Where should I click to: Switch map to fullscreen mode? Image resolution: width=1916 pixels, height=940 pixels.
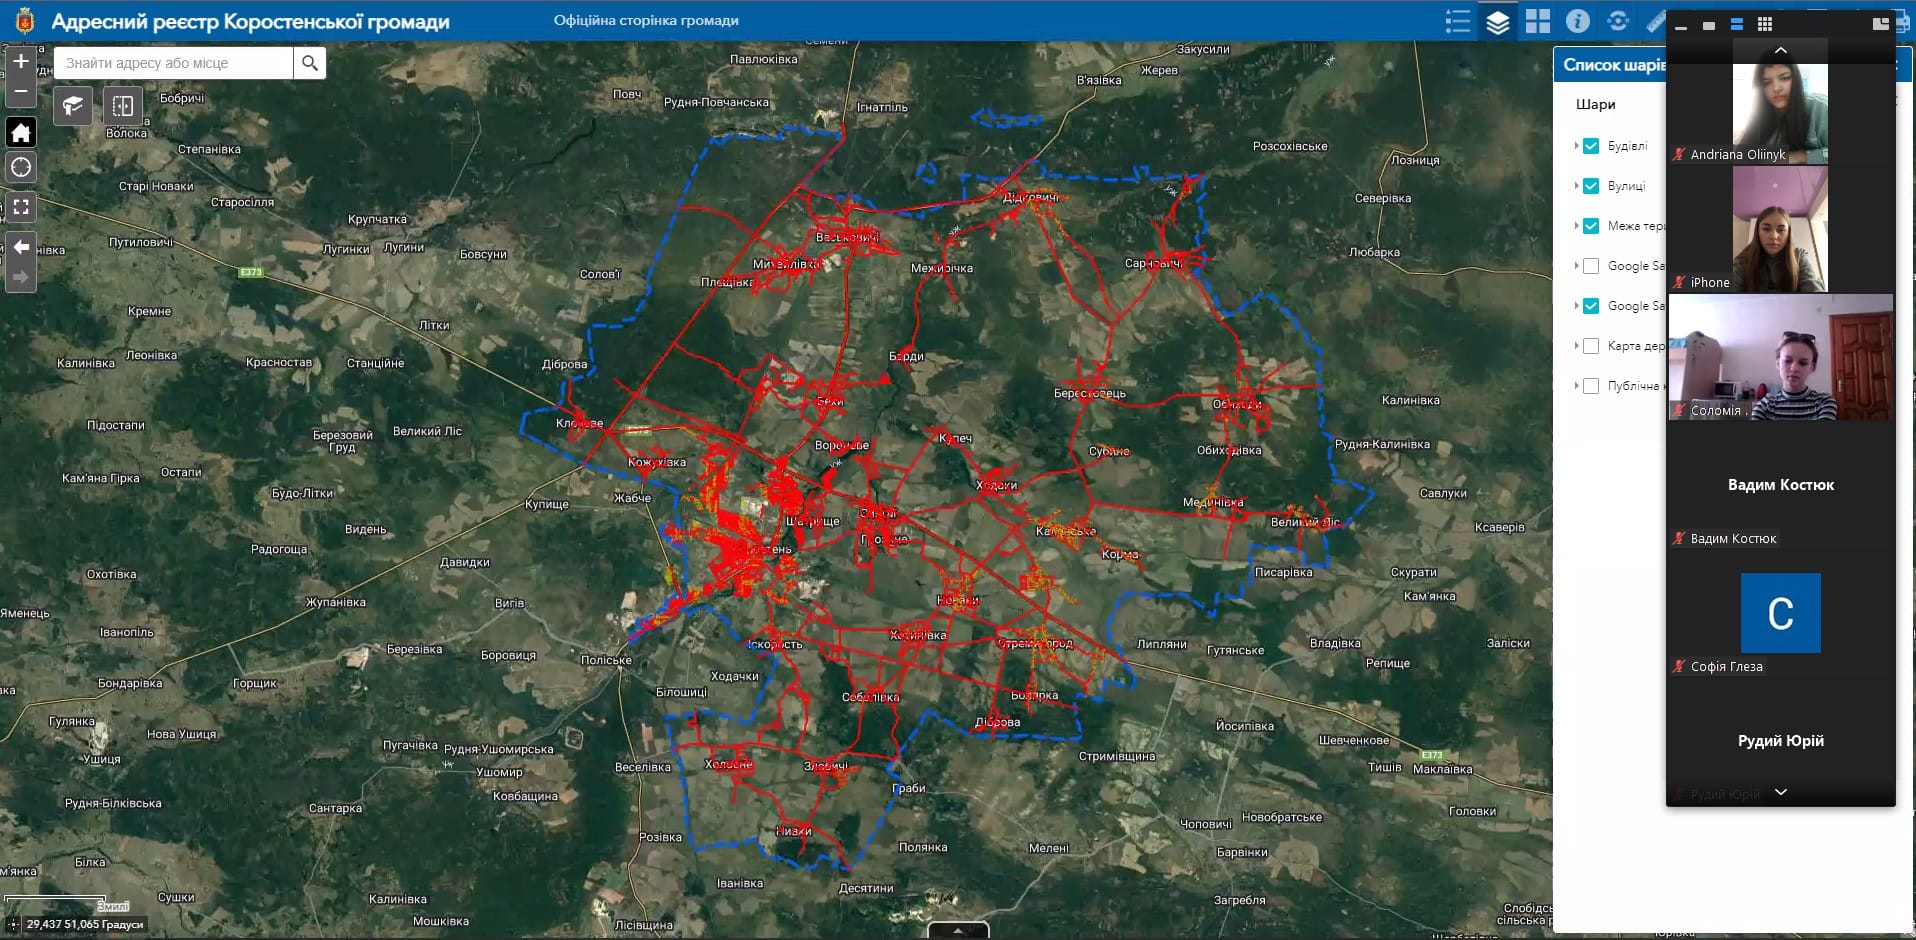(21, 207)
